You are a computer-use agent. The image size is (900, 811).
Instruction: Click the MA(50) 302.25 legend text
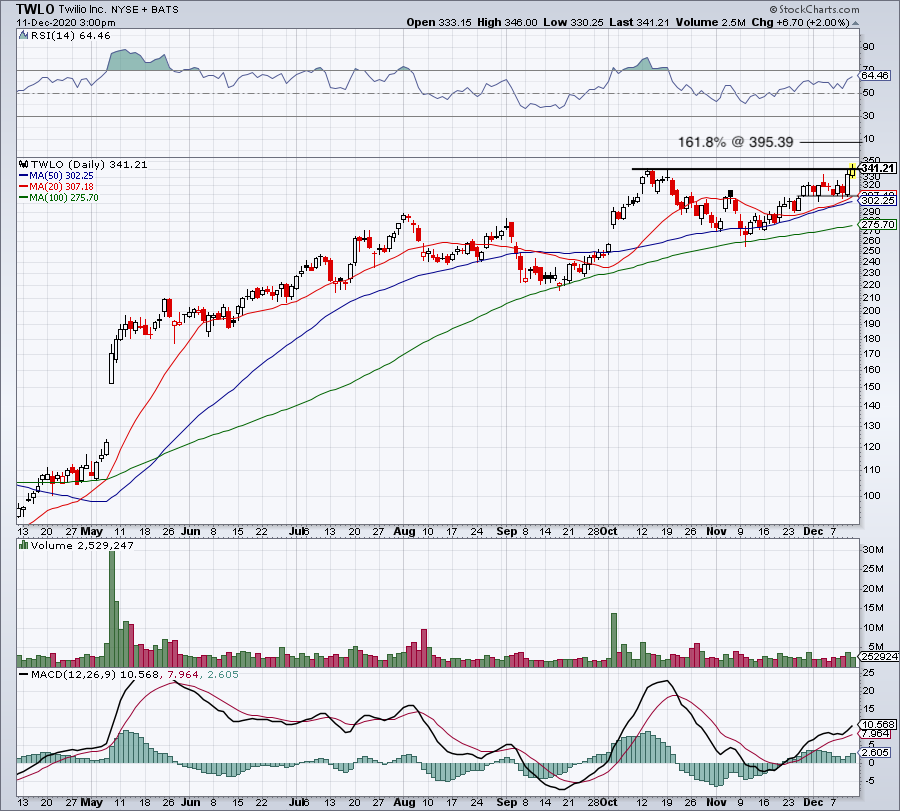point(61,176)
